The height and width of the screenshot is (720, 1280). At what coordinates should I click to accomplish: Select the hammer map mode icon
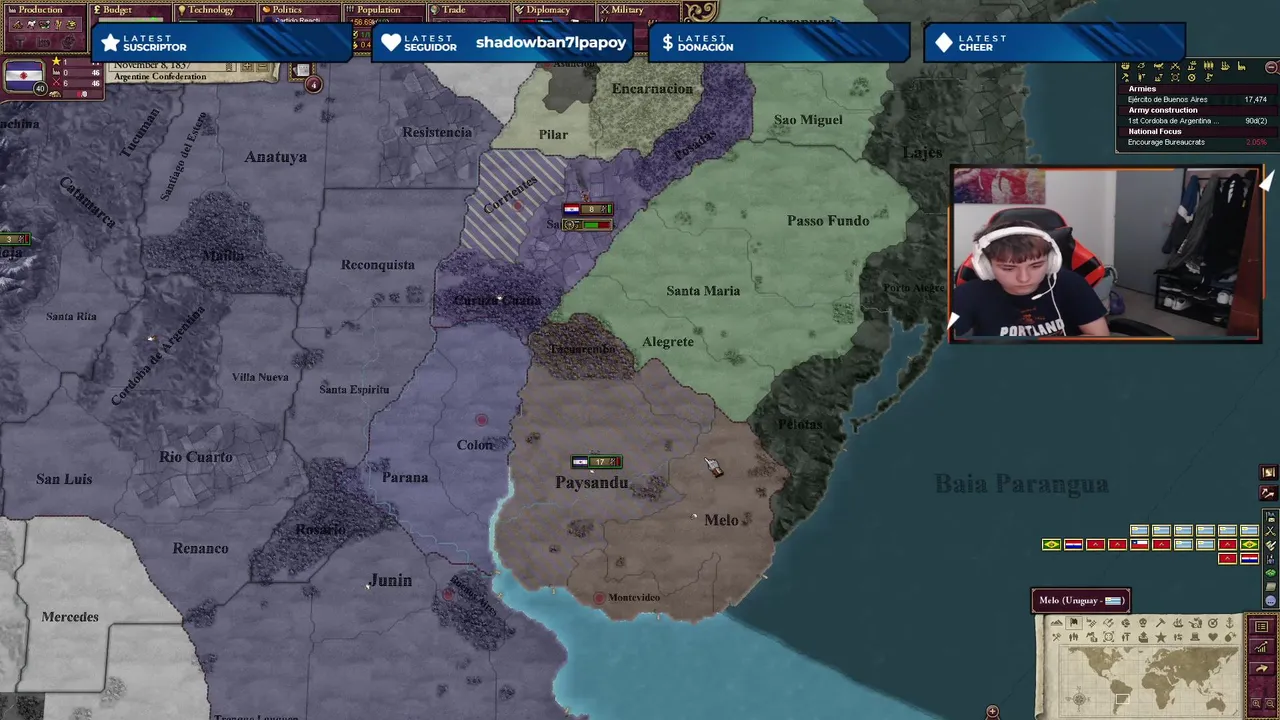1160,622
